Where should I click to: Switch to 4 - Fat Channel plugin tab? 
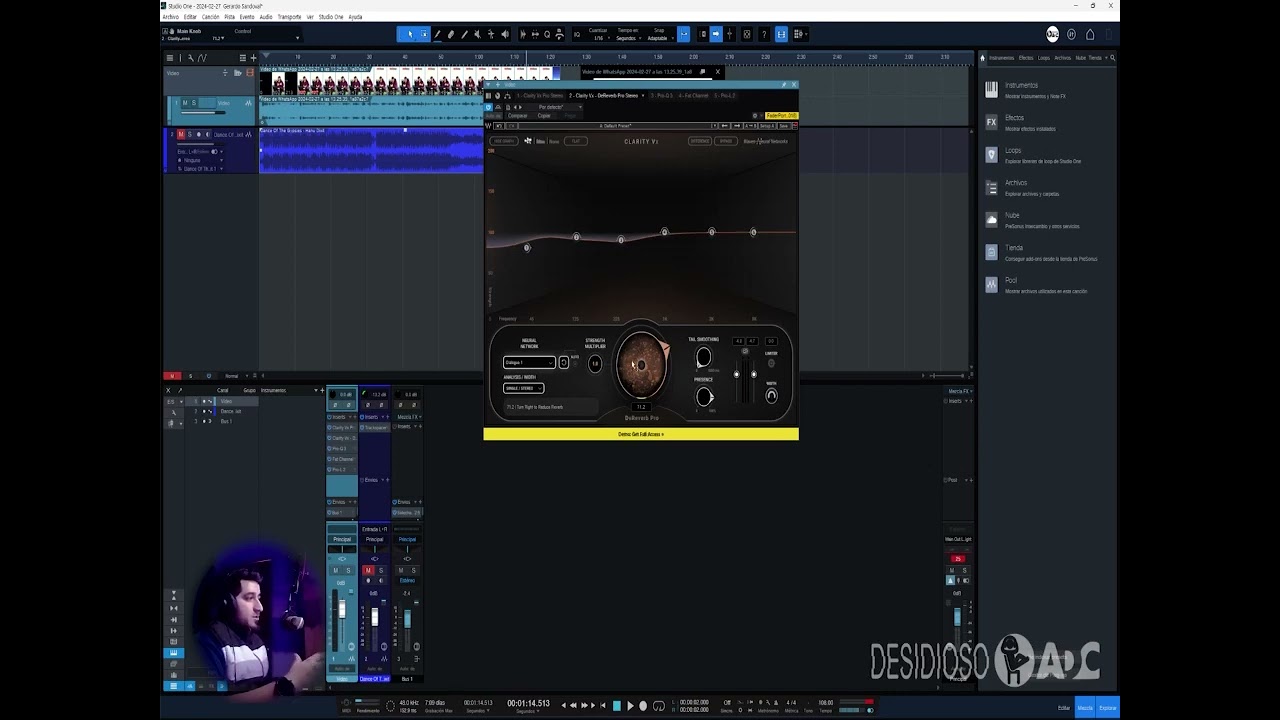(694, 96)
